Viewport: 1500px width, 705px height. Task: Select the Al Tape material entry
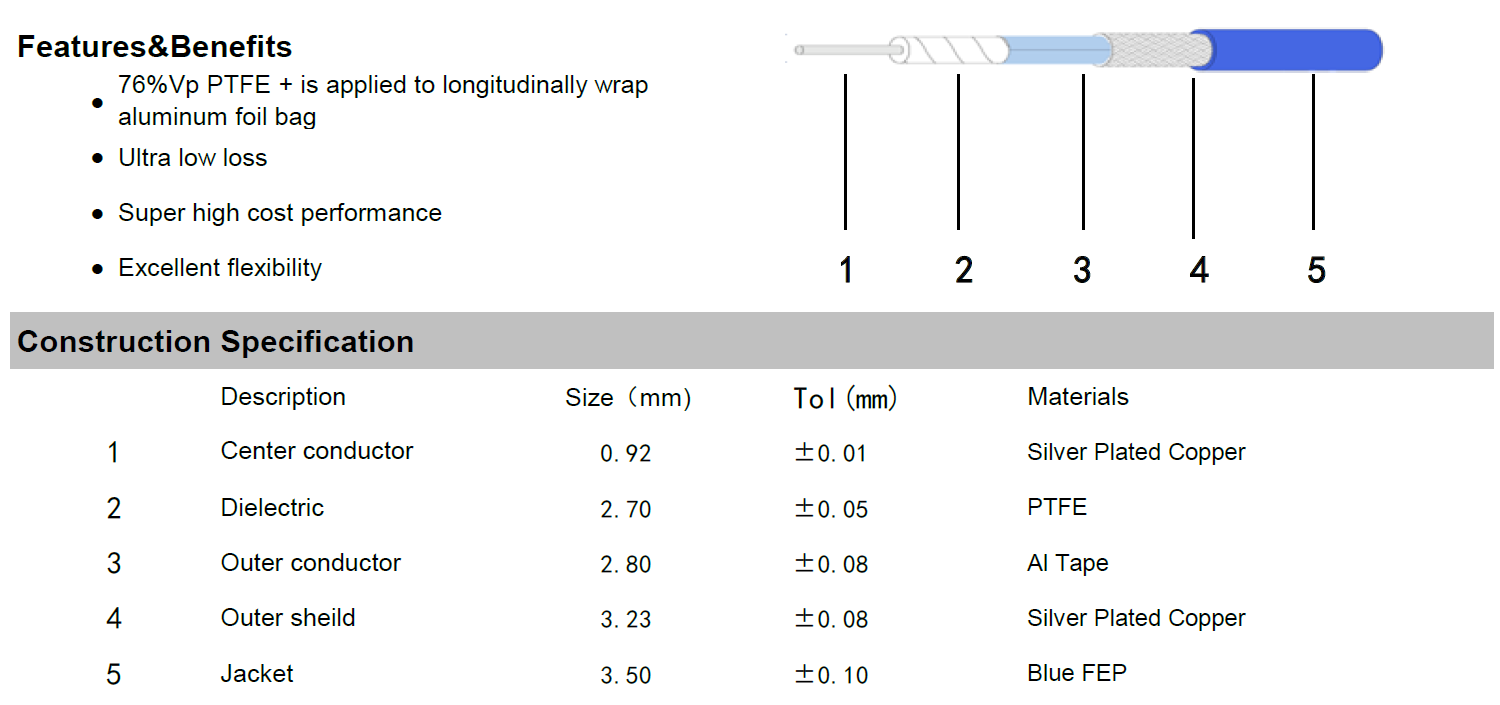1068,563
